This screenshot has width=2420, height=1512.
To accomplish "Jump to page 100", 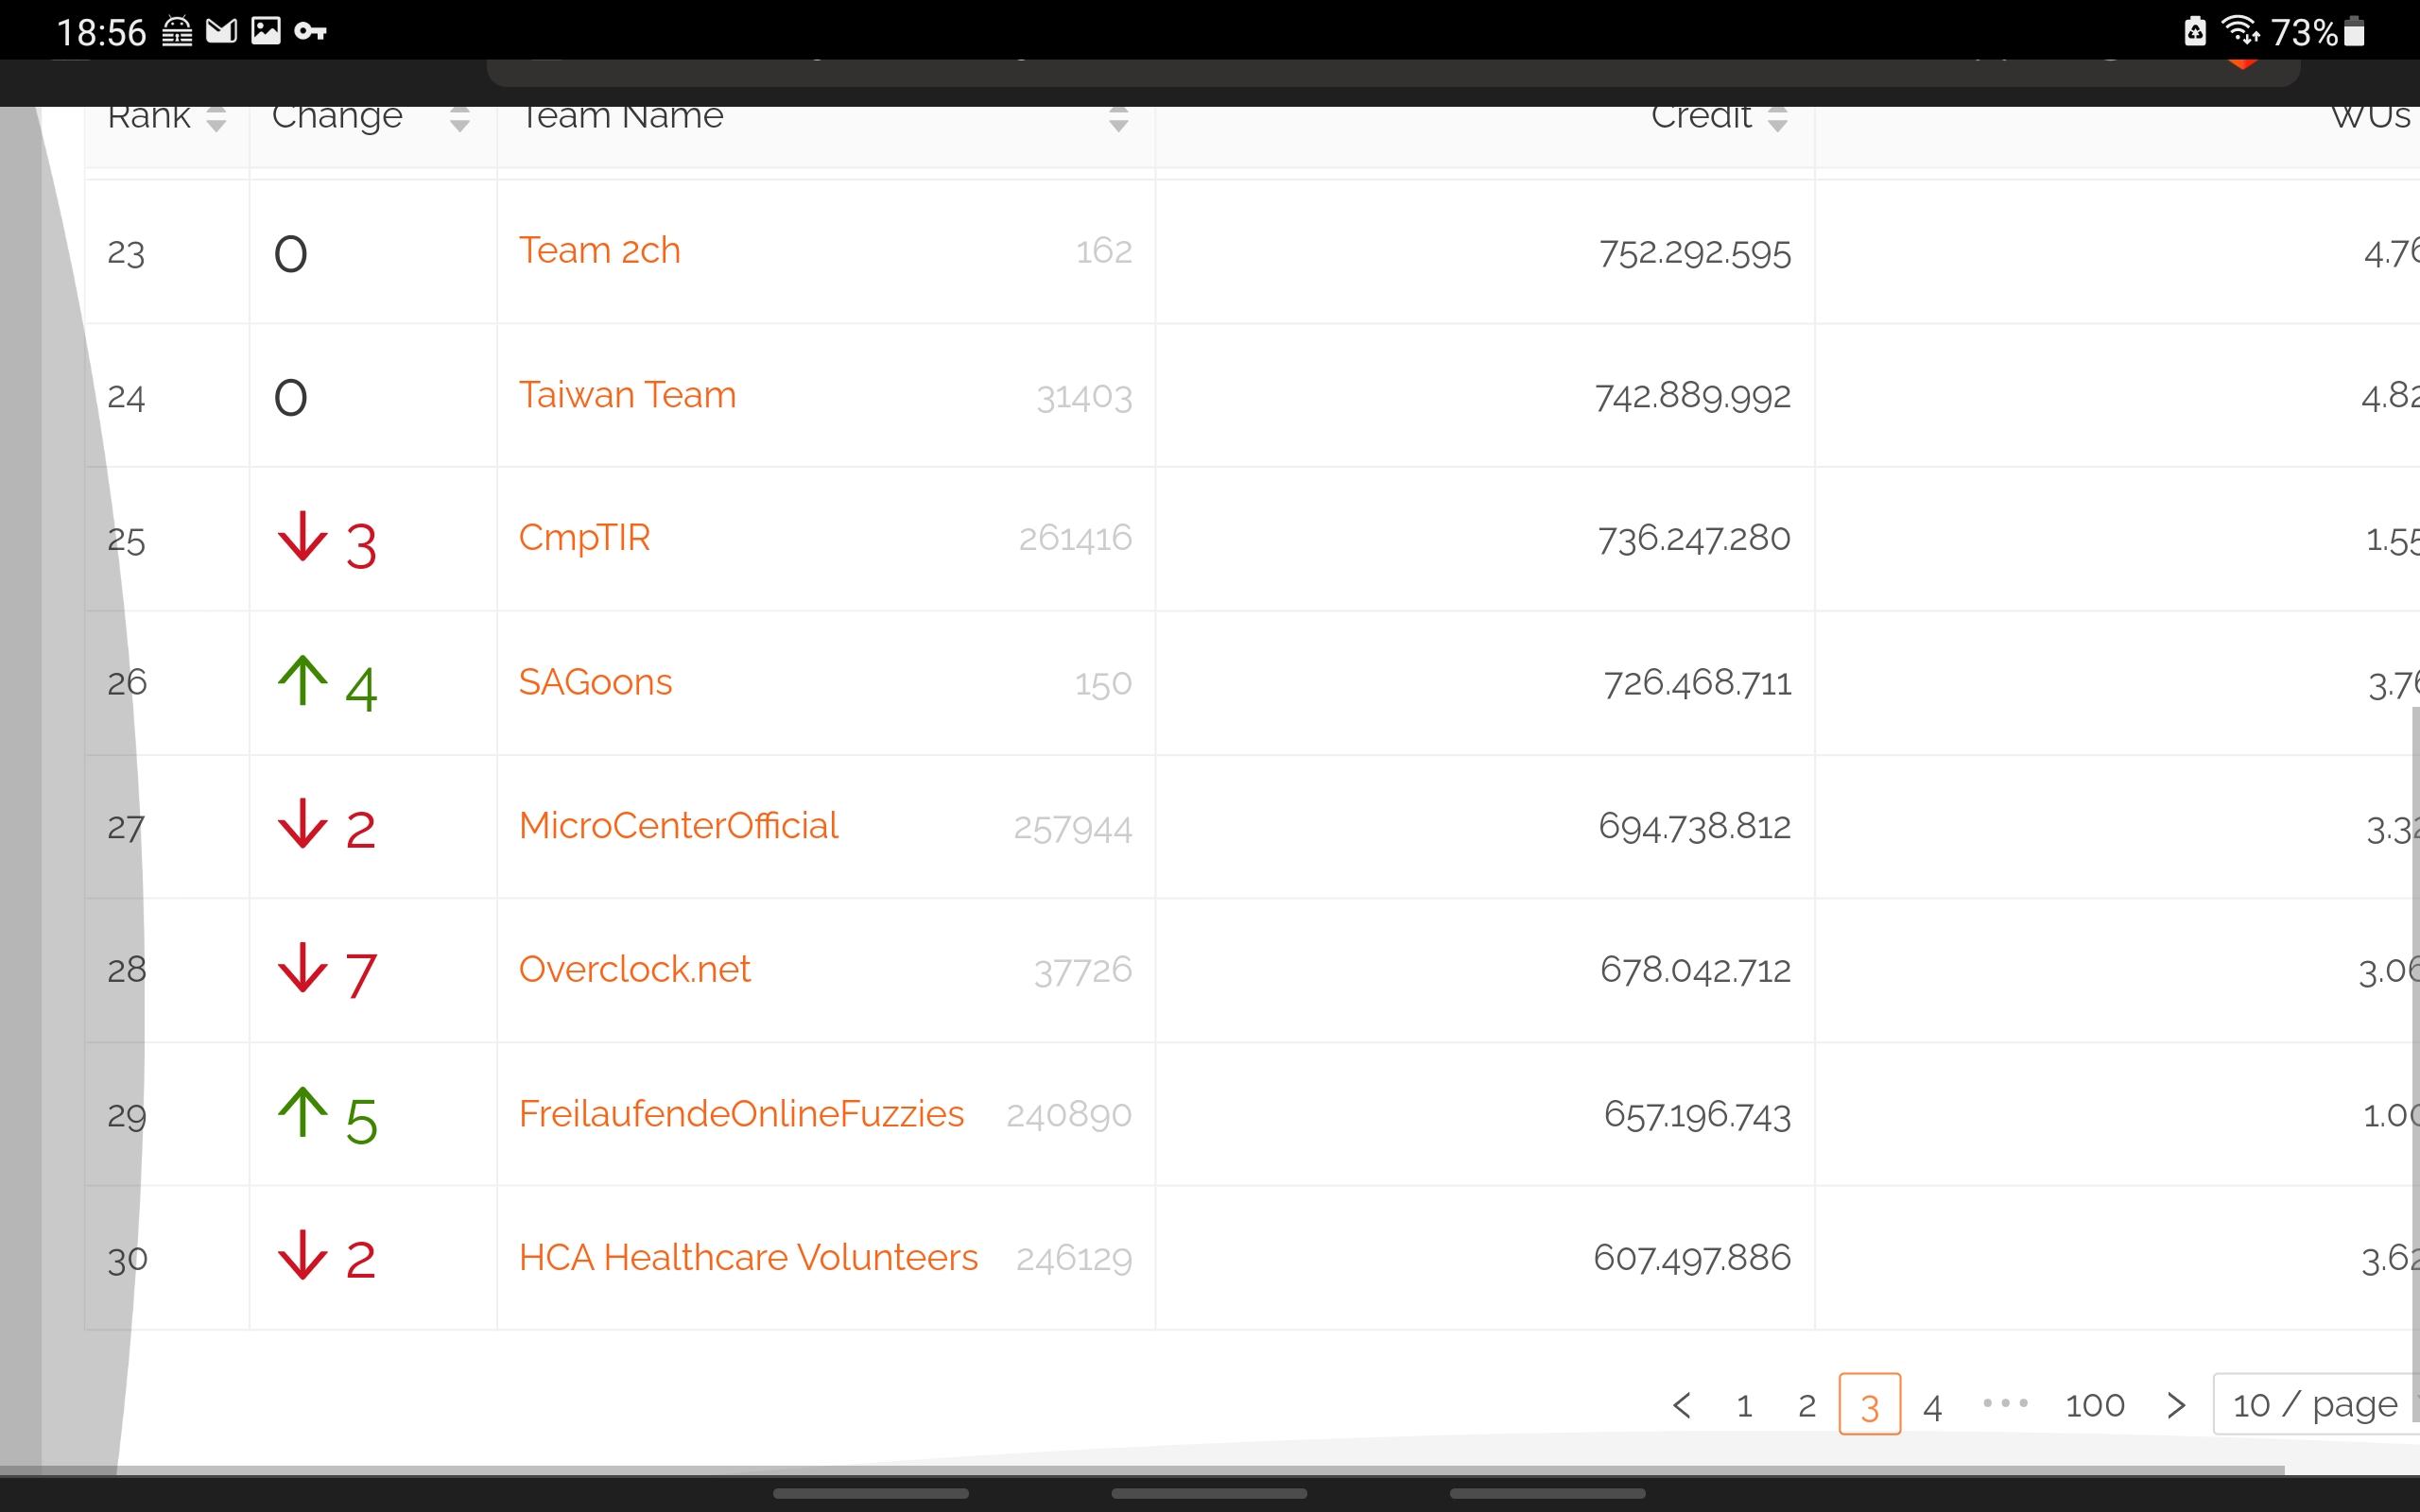I will 2094,1406.
